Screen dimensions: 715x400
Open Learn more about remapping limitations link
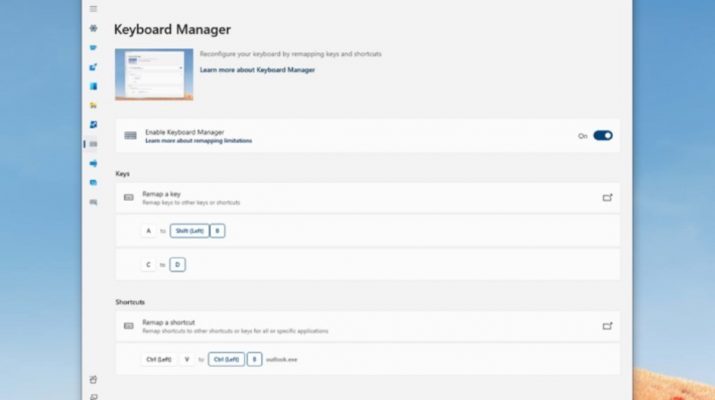click(x=198, y=141)
